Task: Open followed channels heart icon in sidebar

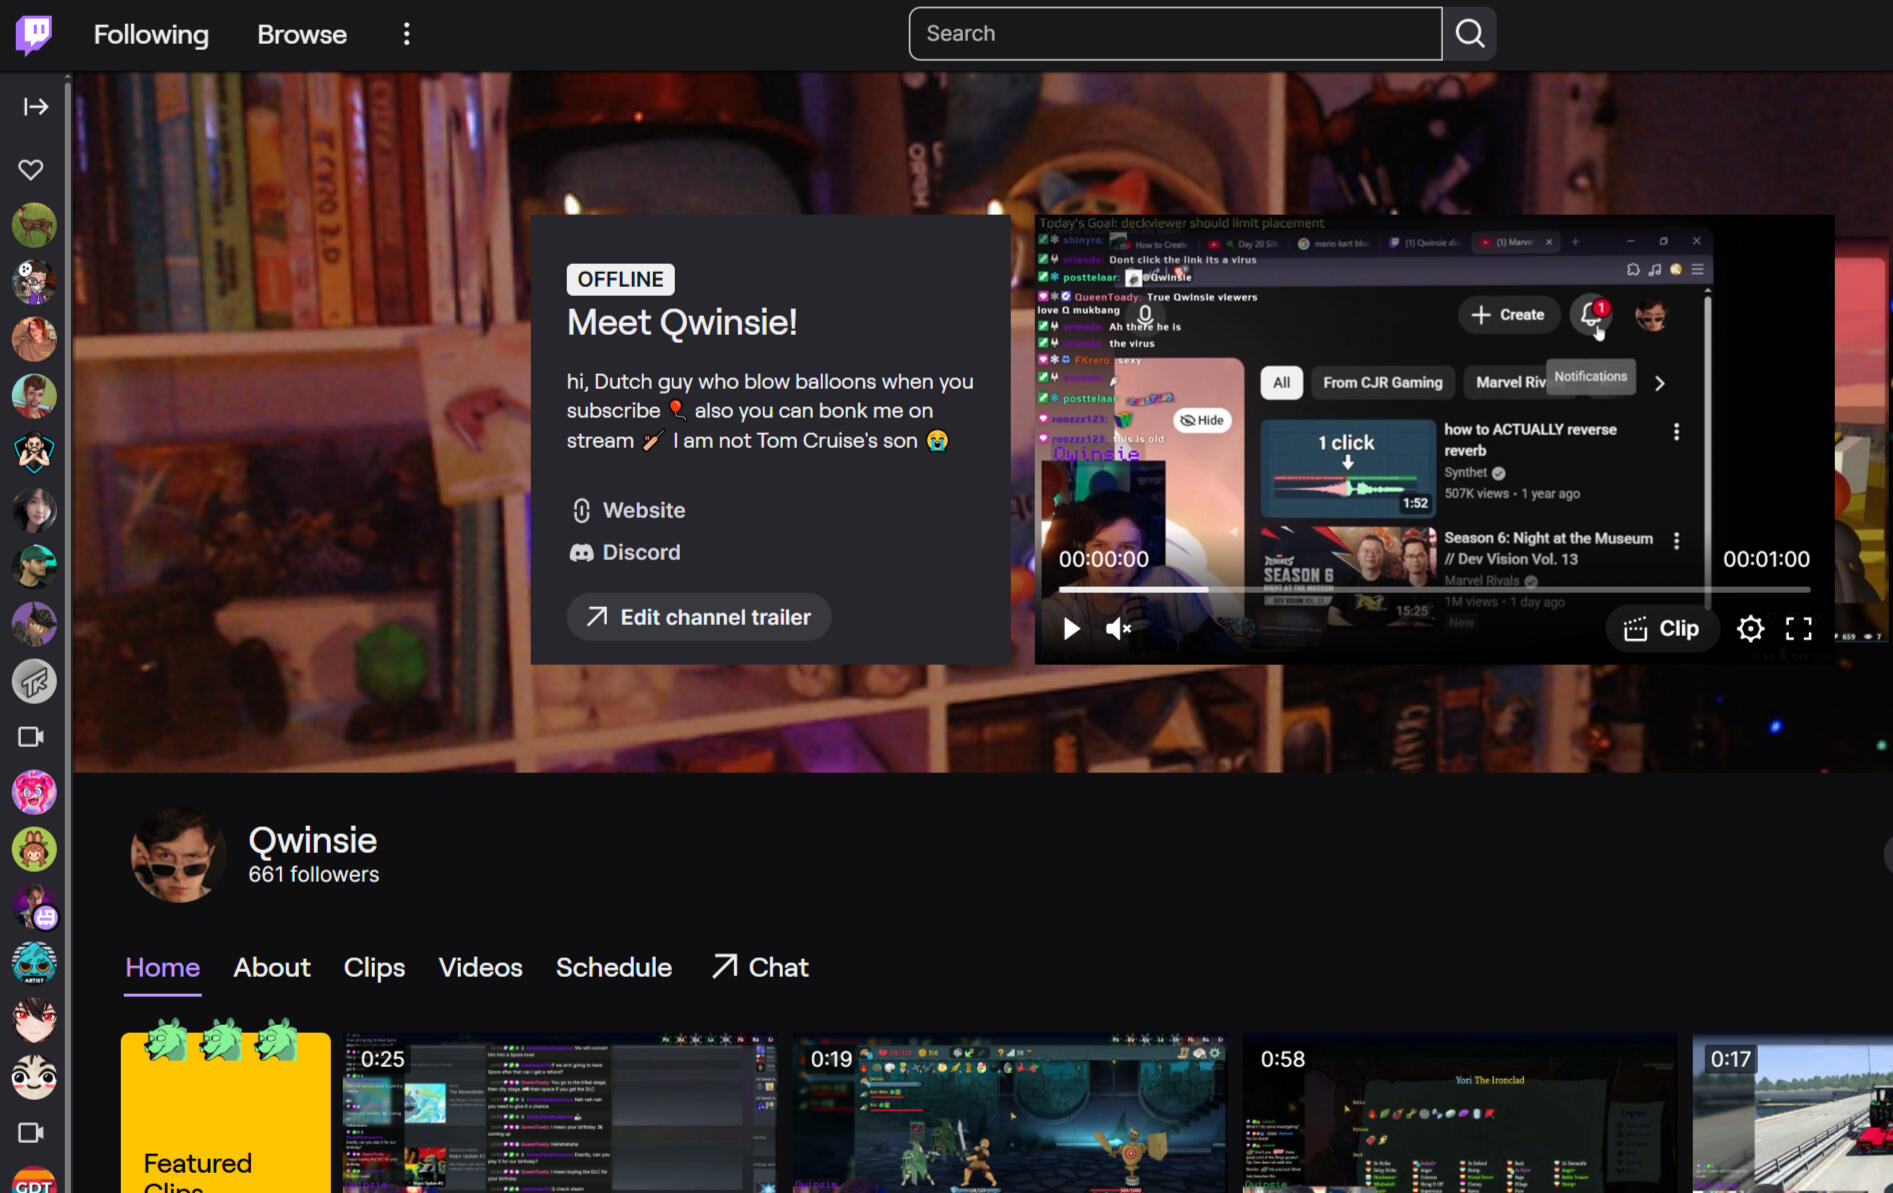Action: (x=32, y=169)
